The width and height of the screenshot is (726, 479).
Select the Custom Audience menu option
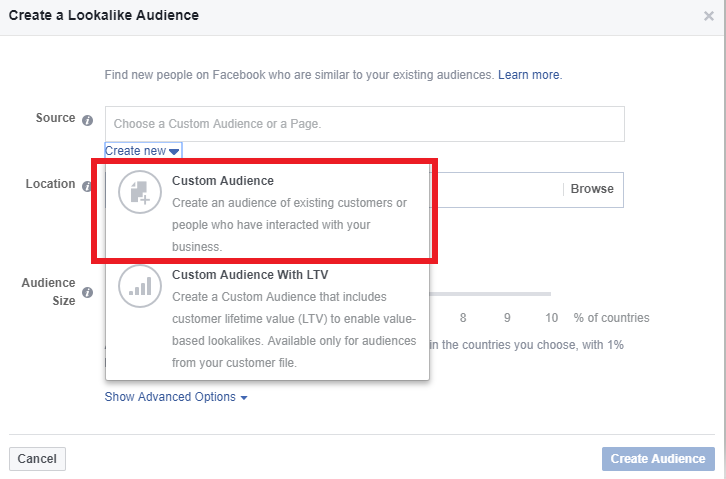[268, 213]
